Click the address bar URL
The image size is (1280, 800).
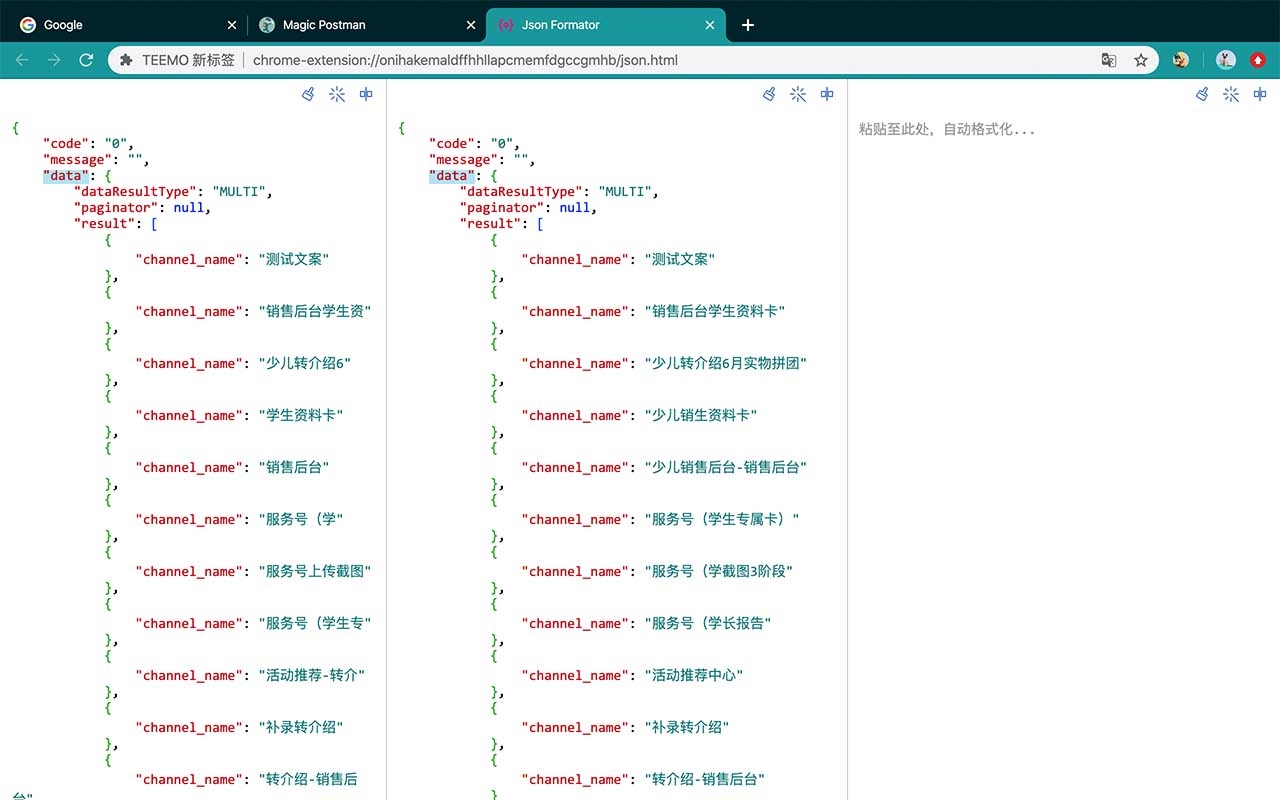point(465,60)
